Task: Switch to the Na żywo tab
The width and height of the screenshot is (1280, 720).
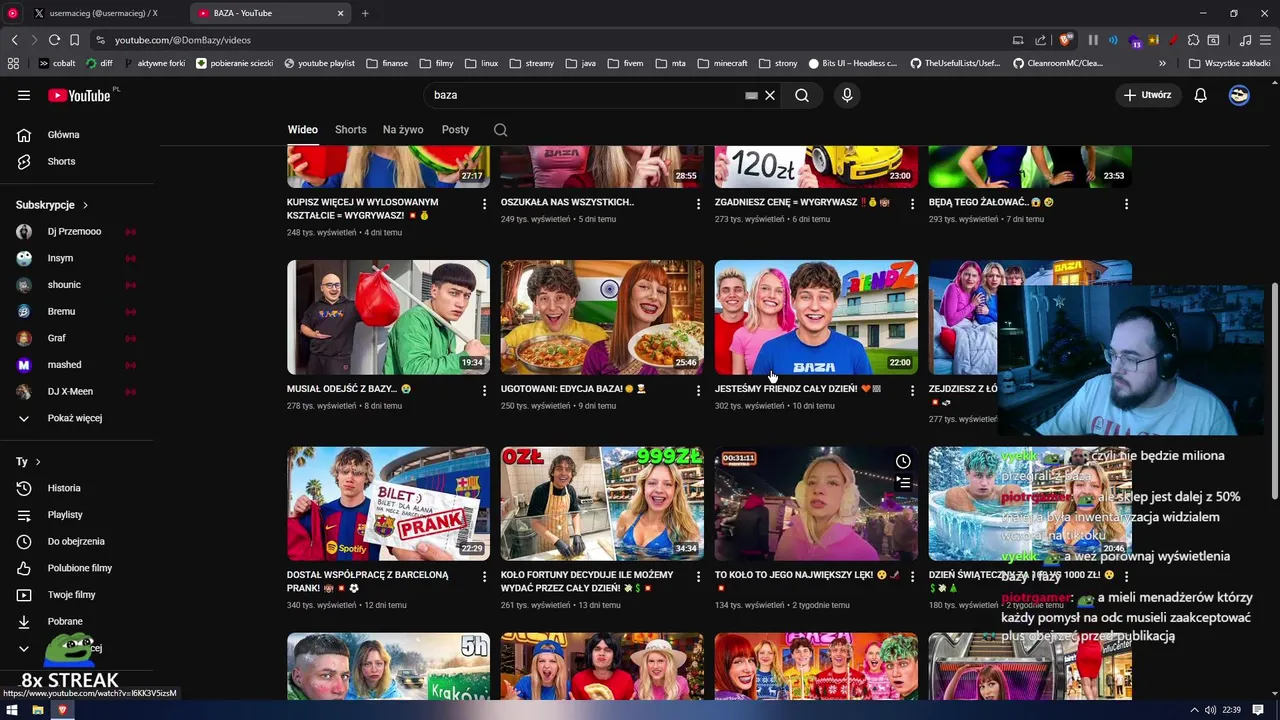Action: 403,130
